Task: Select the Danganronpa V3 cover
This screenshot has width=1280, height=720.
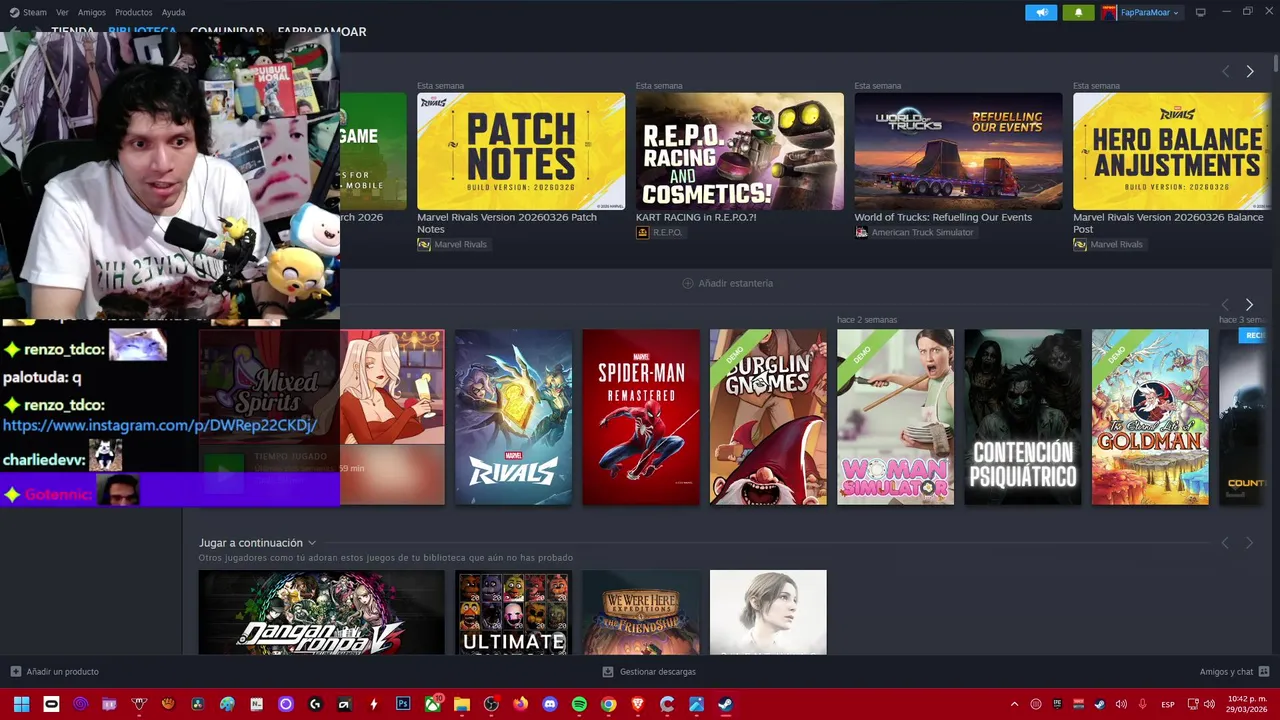Action: pyautogui.click(x=321, y=612)
